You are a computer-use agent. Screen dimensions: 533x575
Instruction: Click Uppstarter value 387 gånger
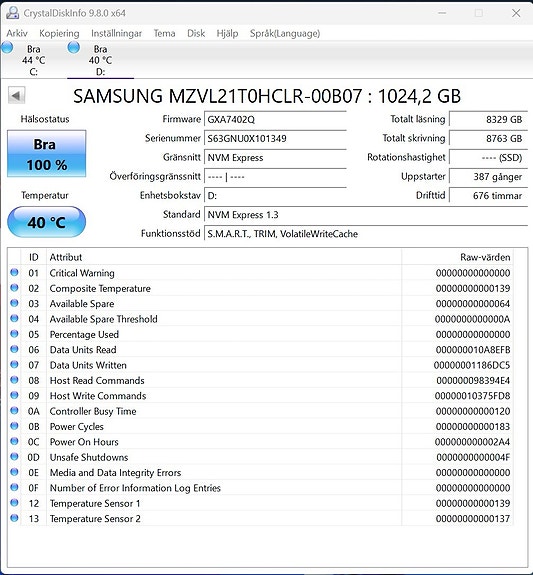pos(488,176)
